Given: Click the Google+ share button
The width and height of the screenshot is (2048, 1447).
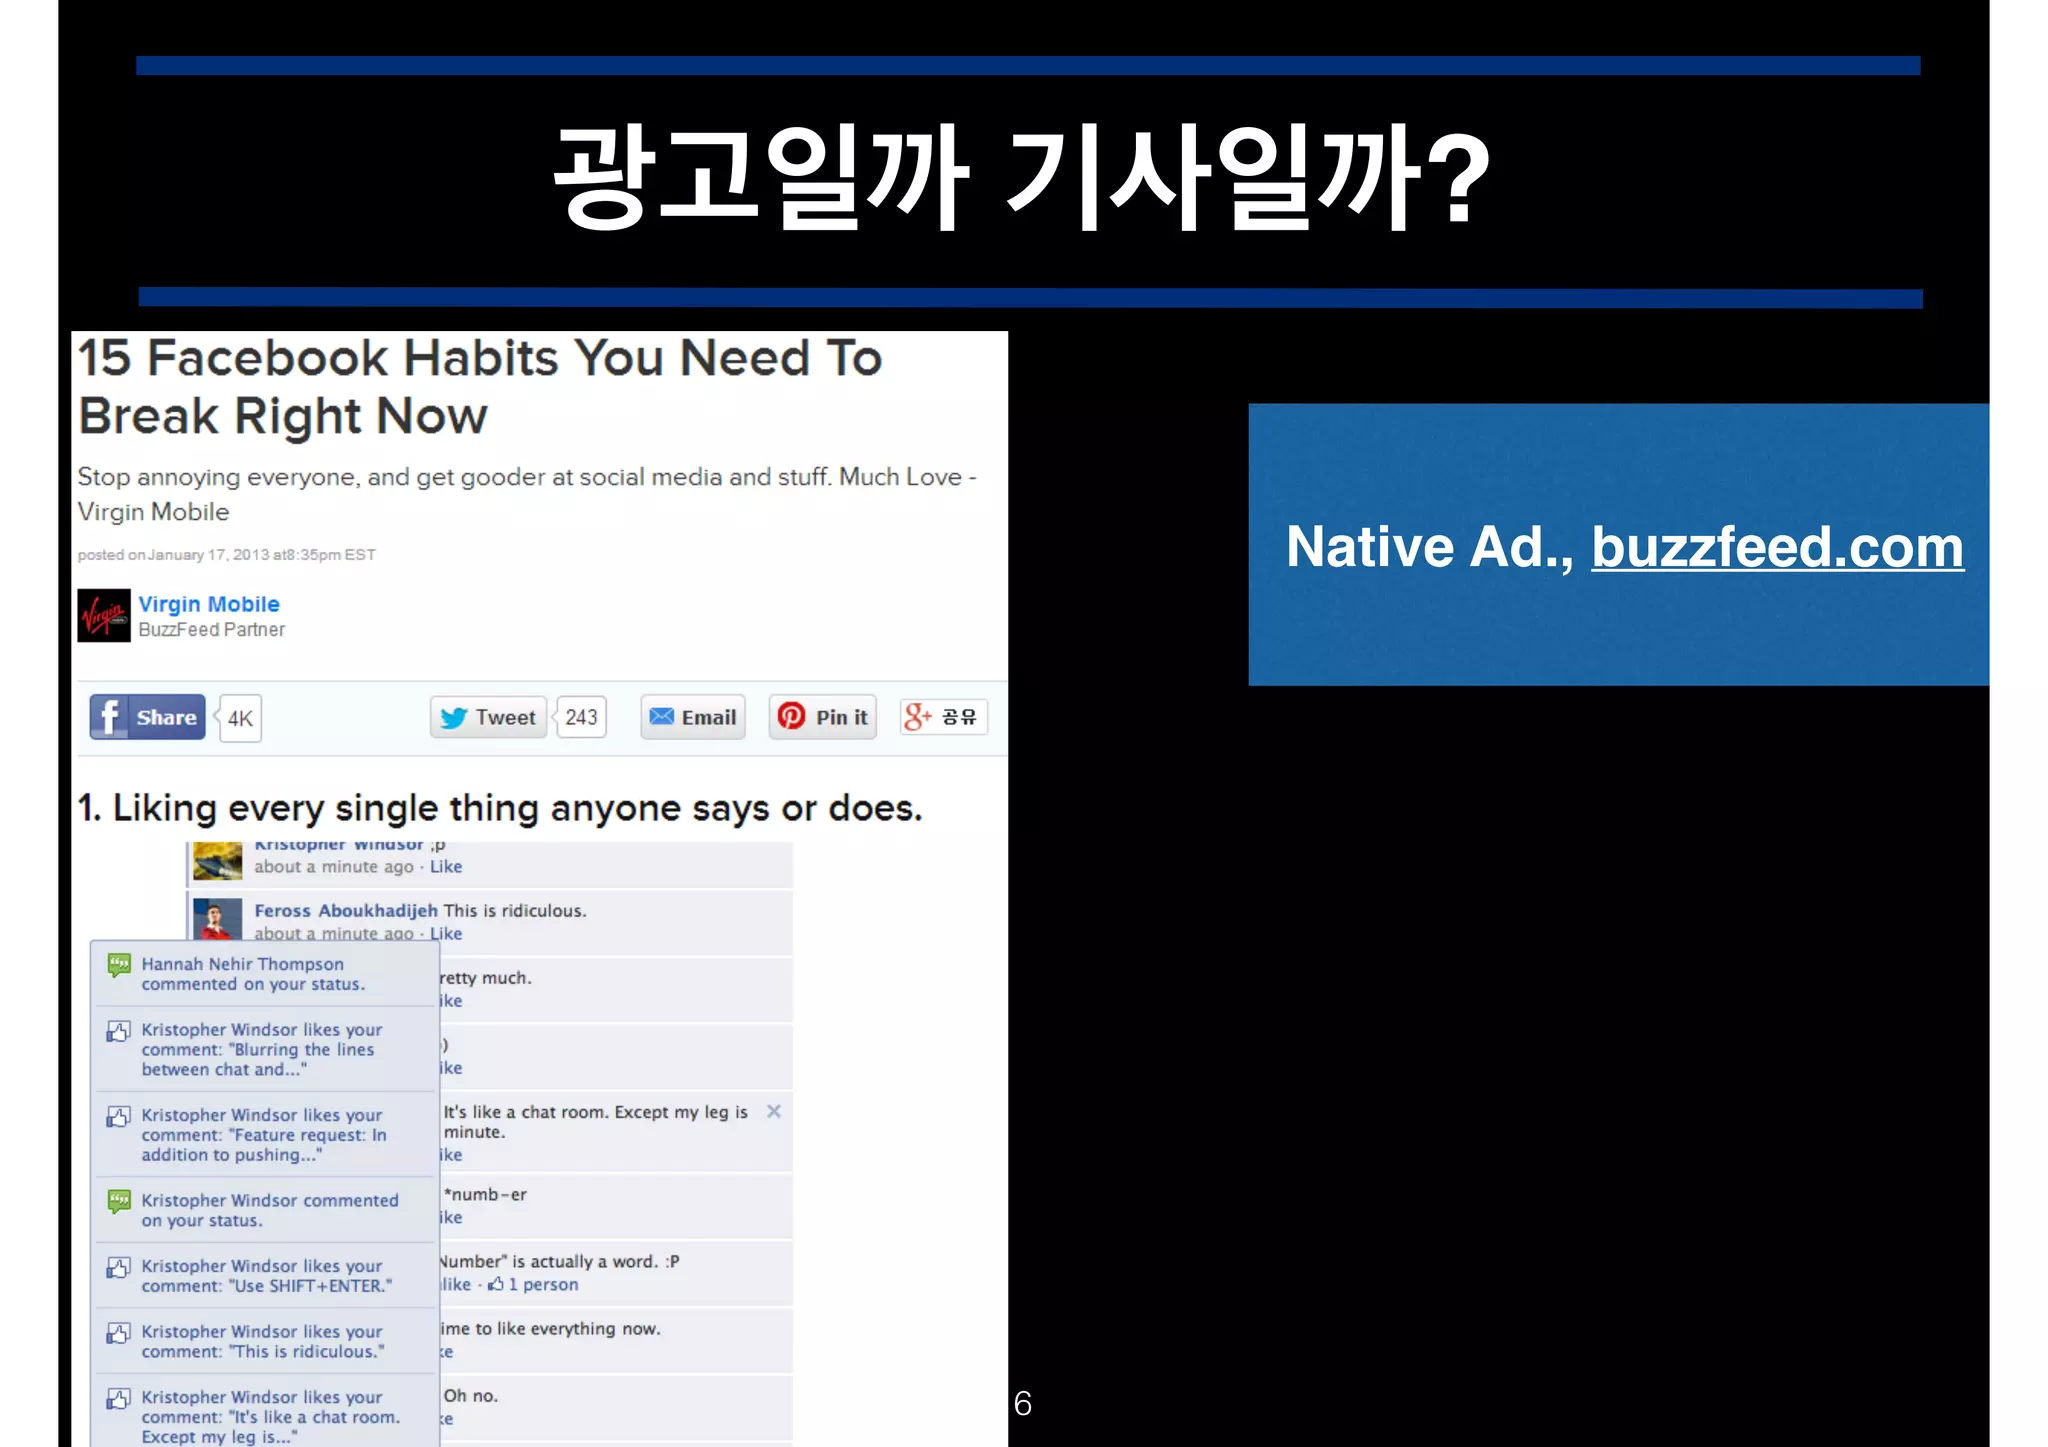Looking at the screenshot, I should coord(943,717).
